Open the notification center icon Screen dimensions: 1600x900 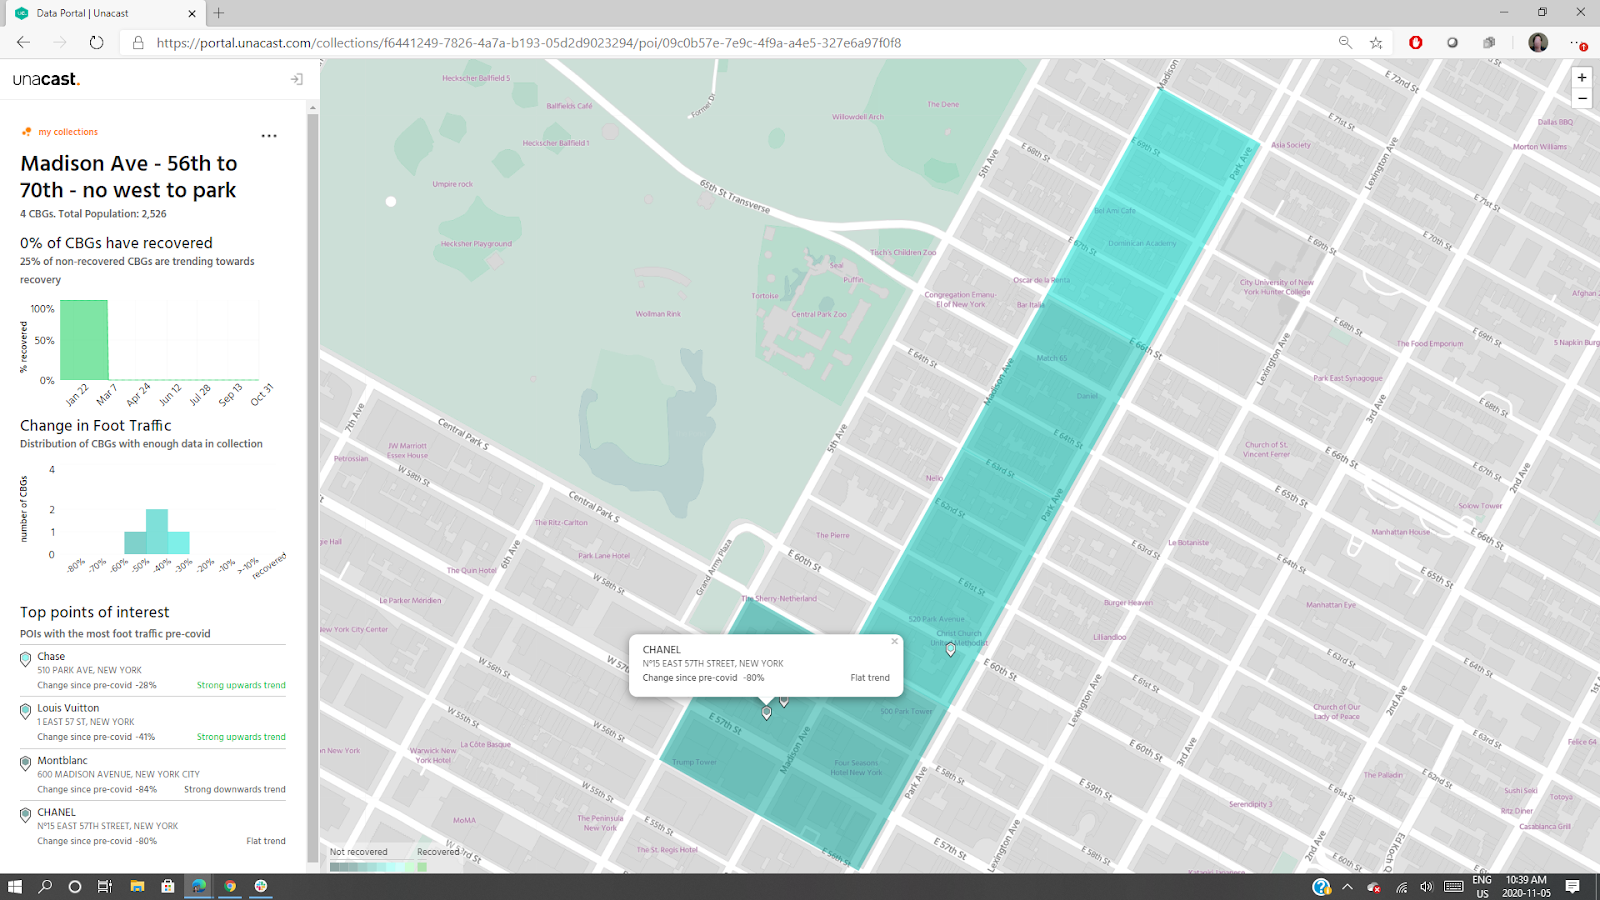[1572, 886]
